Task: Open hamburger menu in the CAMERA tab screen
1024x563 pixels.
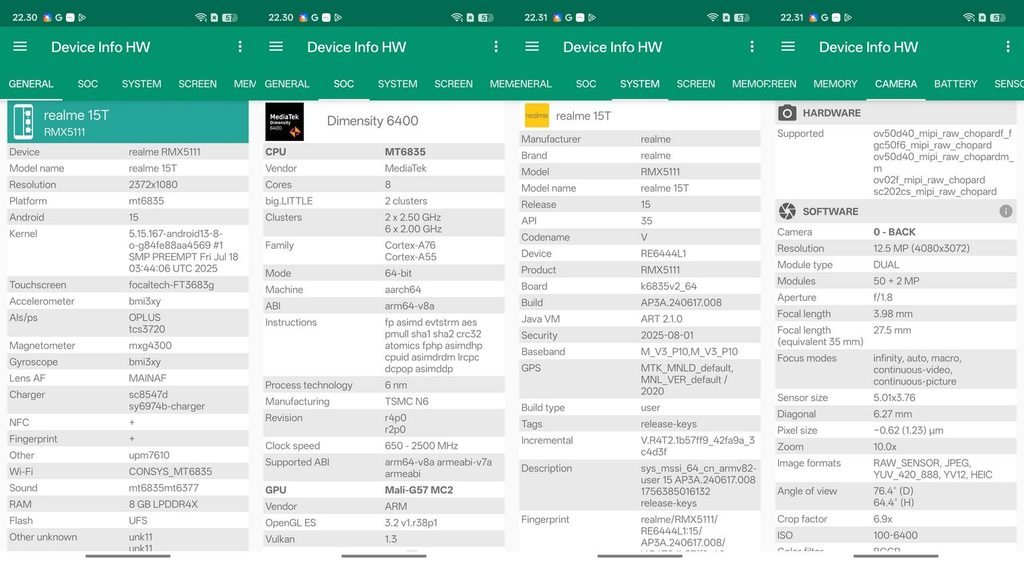Action: [788, 46]
